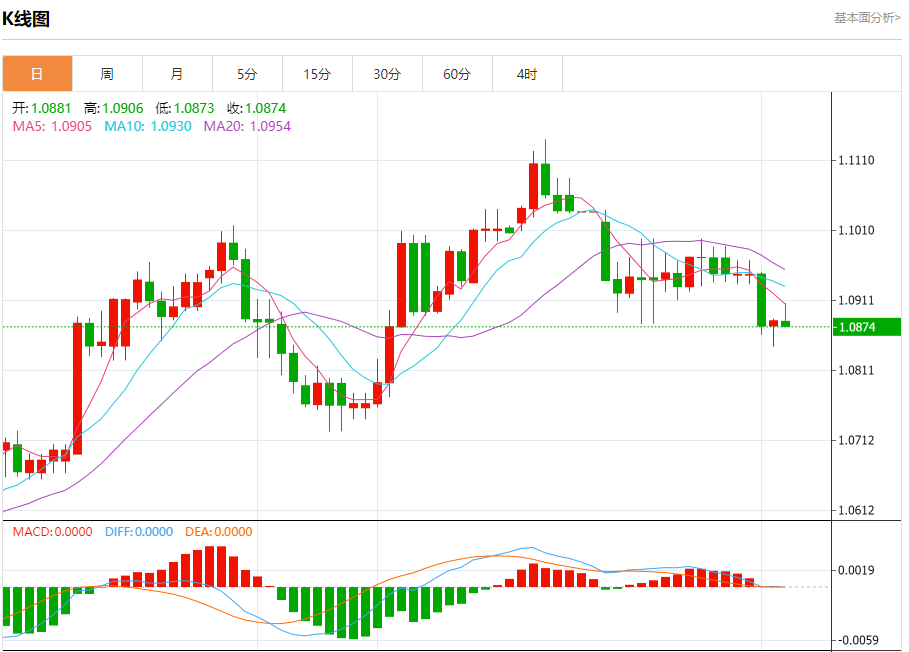Switch to the 月 monthly tab

(177, 74)
